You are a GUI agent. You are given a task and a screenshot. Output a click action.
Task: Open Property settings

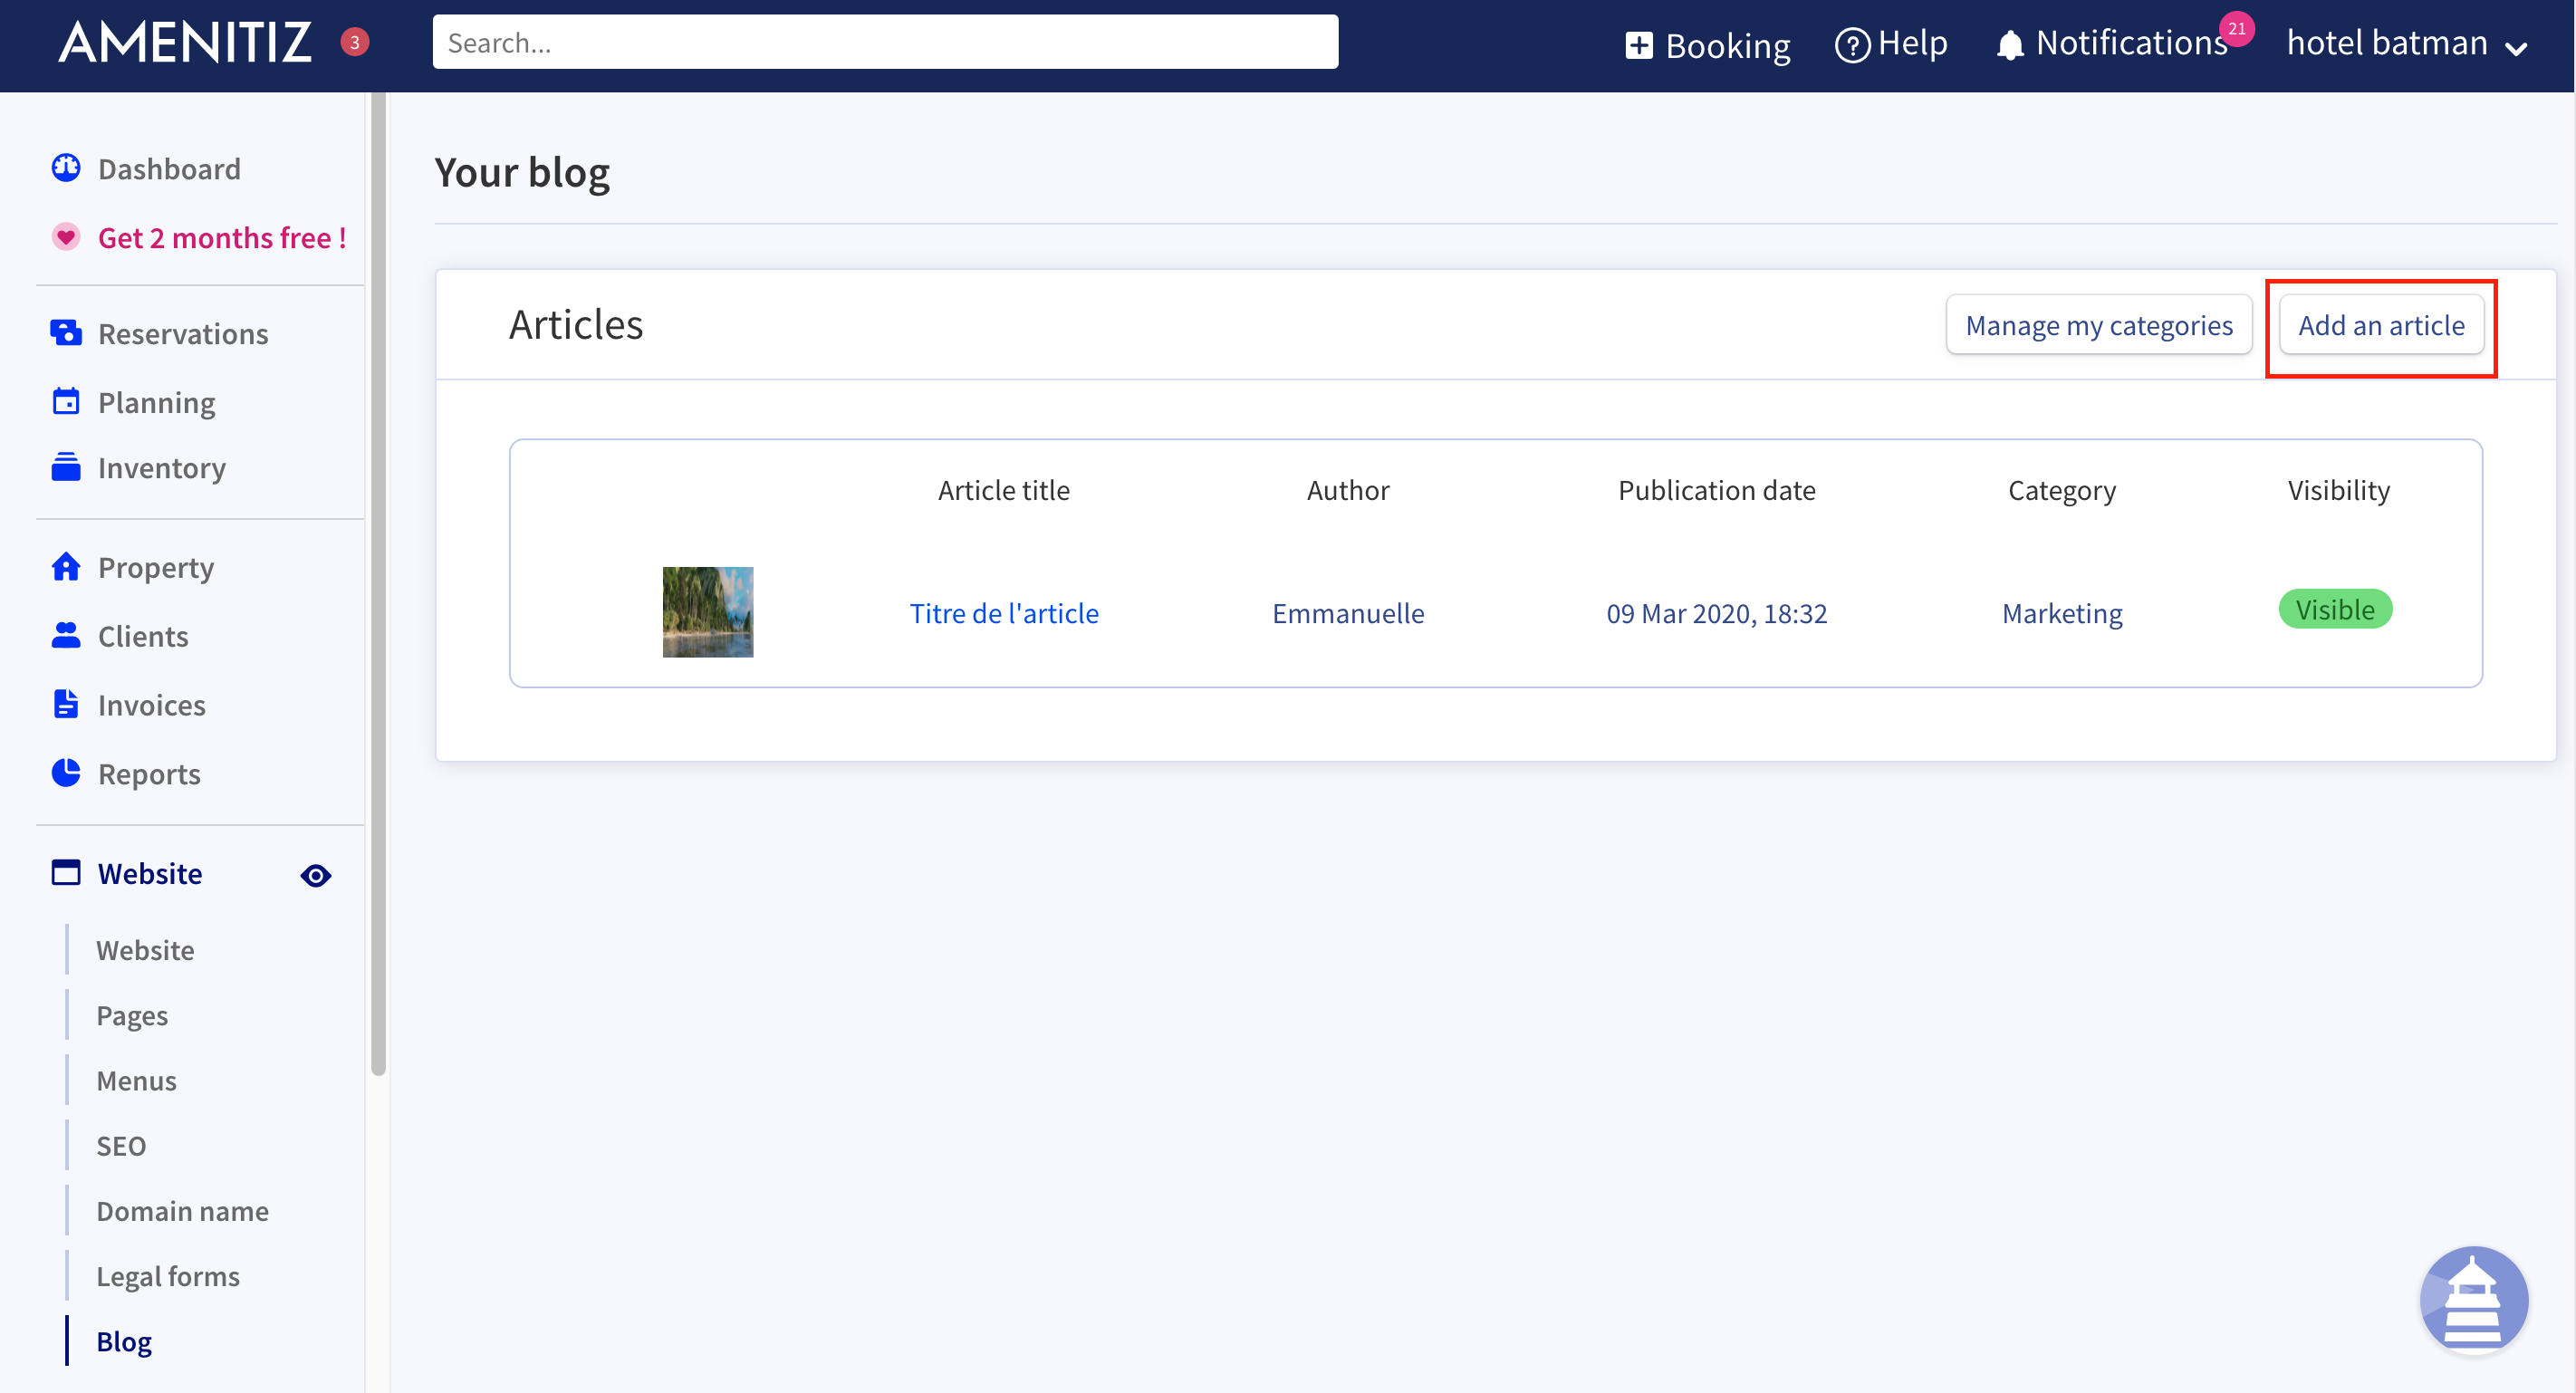point(156,567)
